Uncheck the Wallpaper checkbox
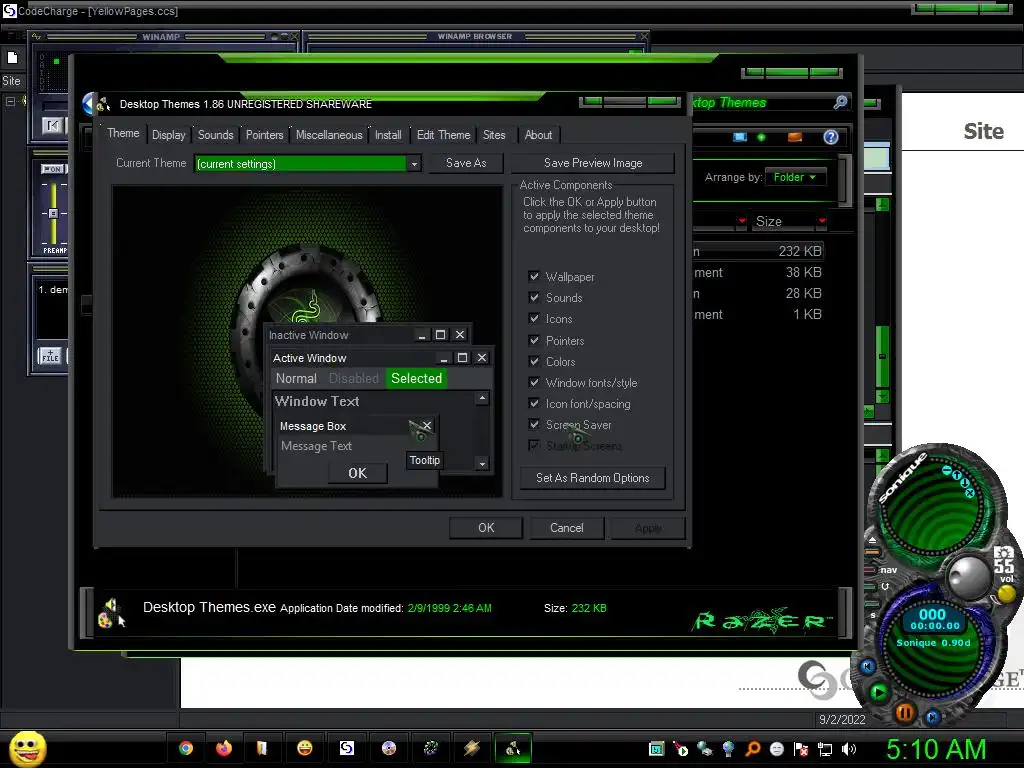This screenshot has height=768, width=1024. (534, 276)
